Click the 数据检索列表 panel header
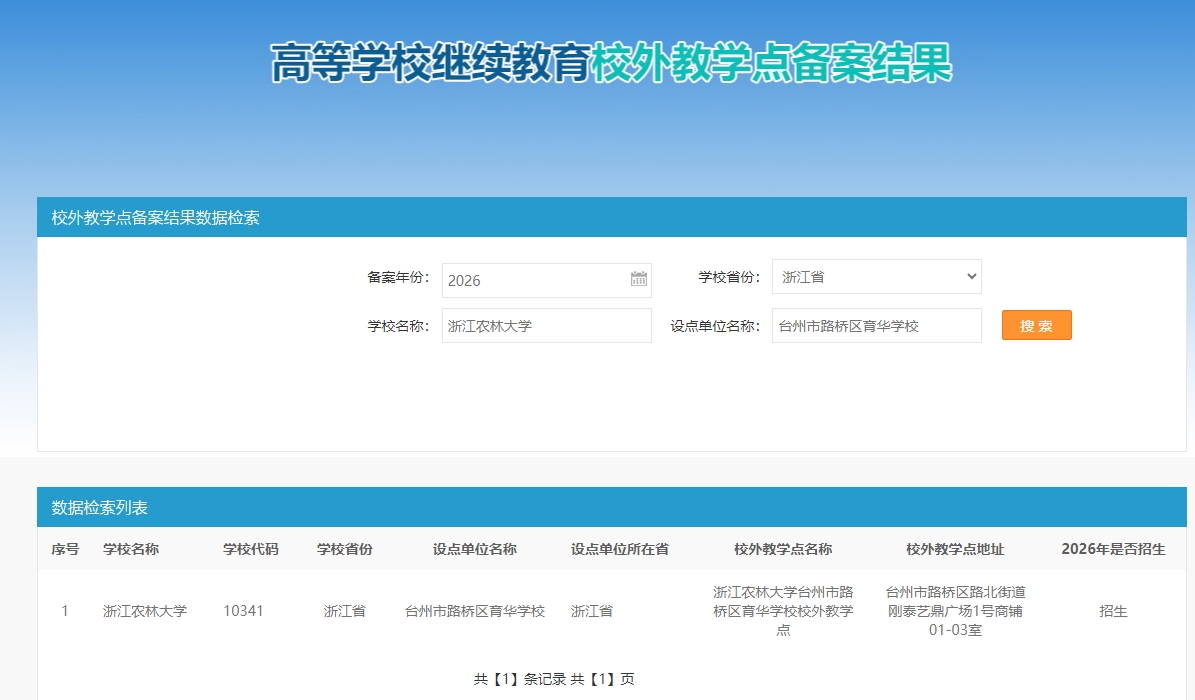The width and height of the screenshot is (1195, 700). (x=612, y=507)
